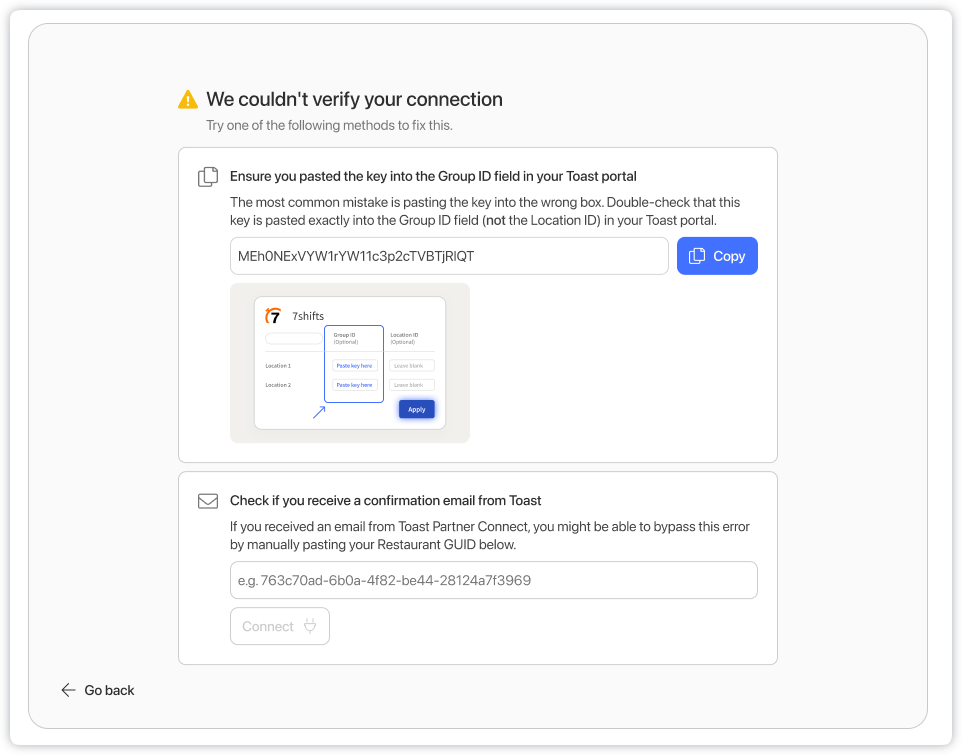The image size is (962, 755).
Task: Click the Location 1 'Paste key here' box
Action: point(354,366)
